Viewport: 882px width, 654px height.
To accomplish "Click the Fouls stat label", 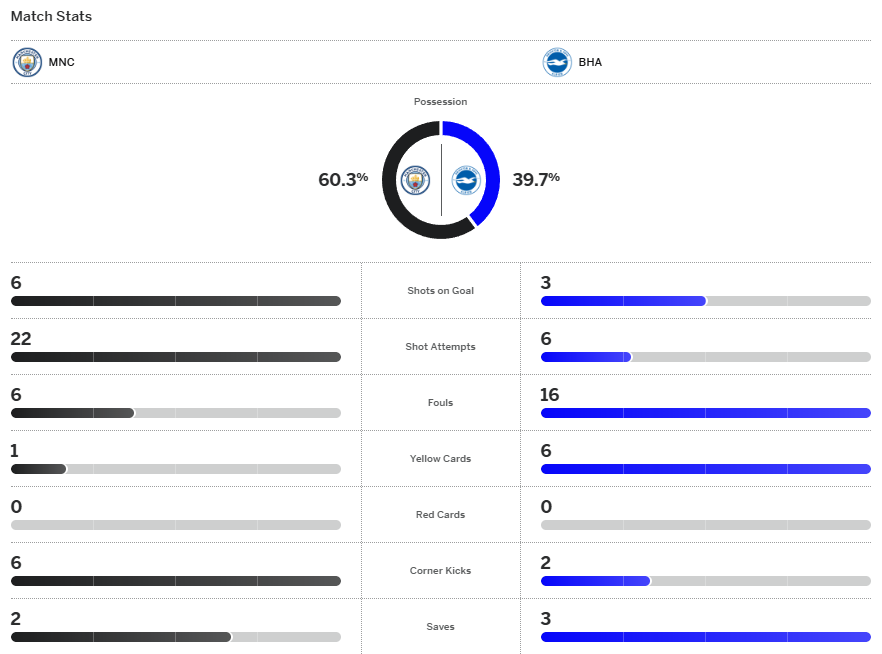I will tap(440, 403).
